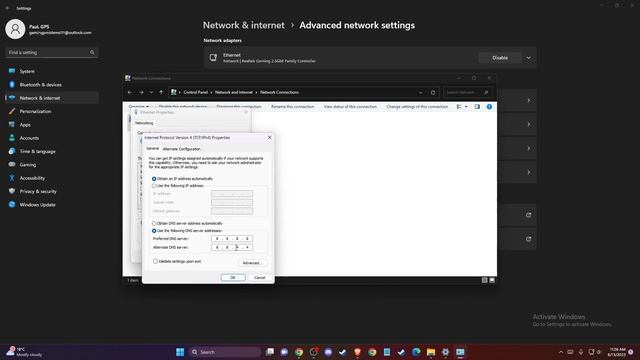The width and height of the screenshot is (640, 360).
Task: Open the Accounts person icon in sidebar
Action: 12,138
